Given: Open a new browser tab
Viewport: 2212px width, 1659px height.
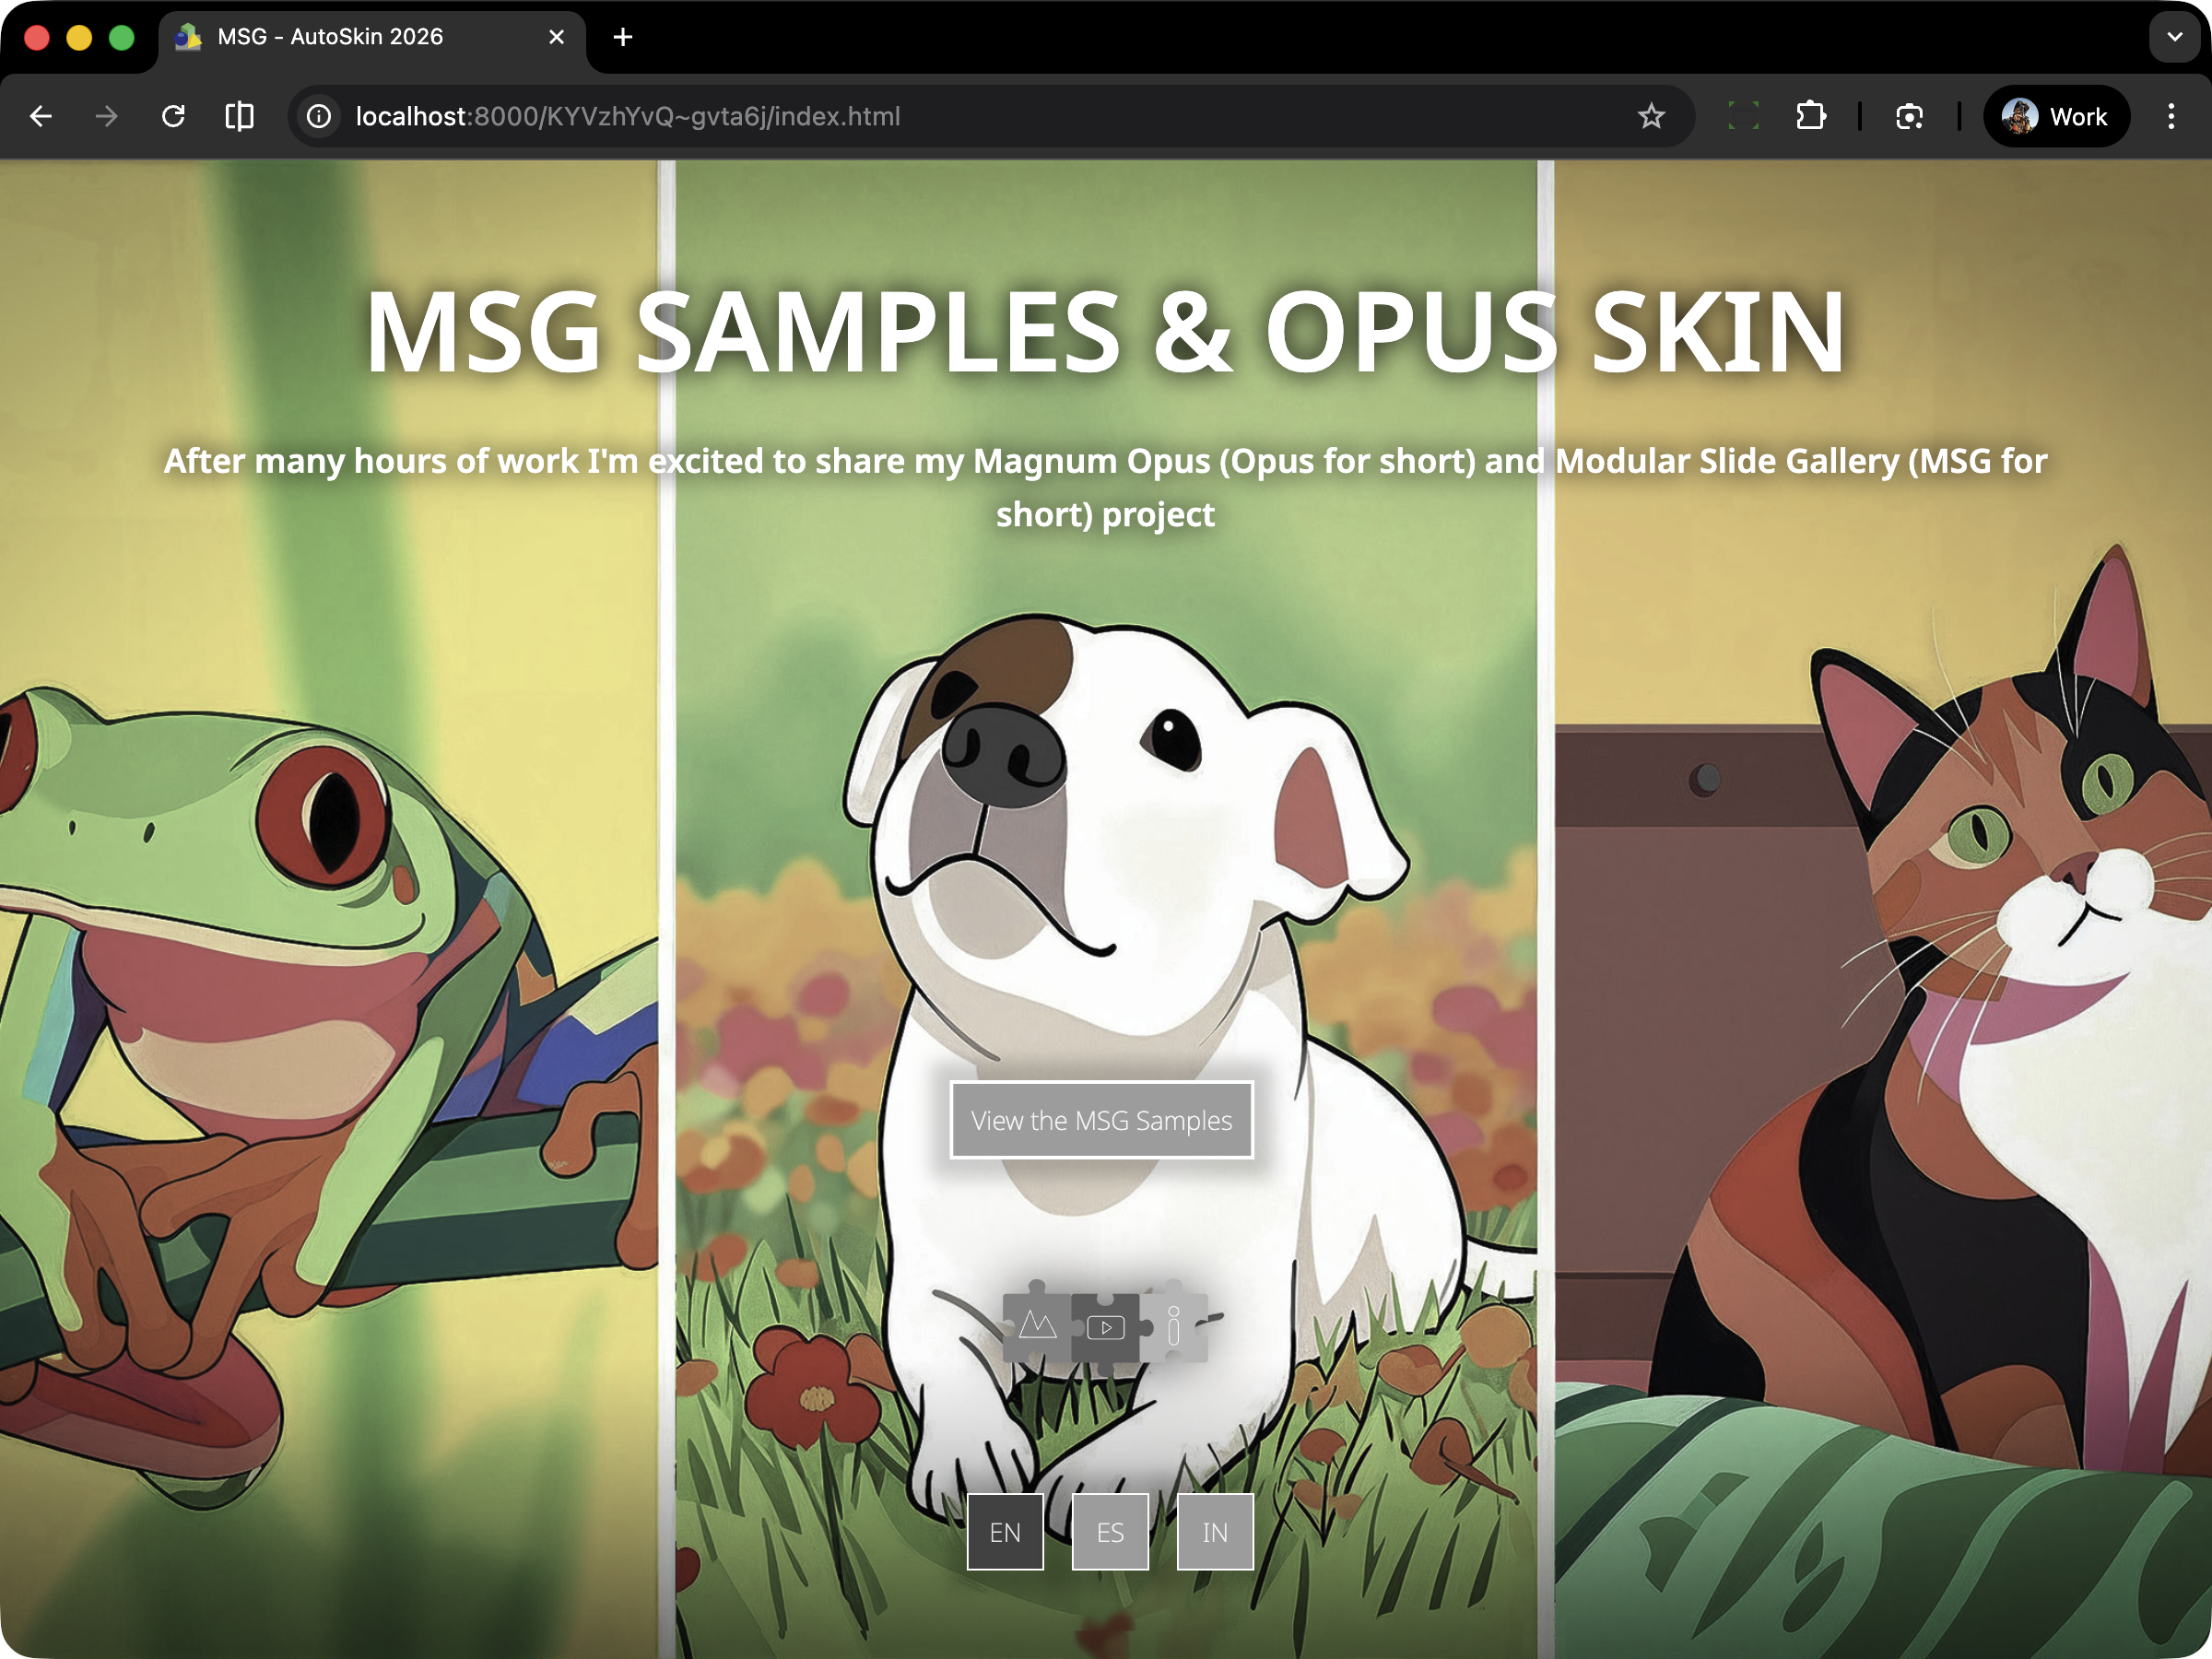Looking at the screenshot, I should tap(622, 37).
